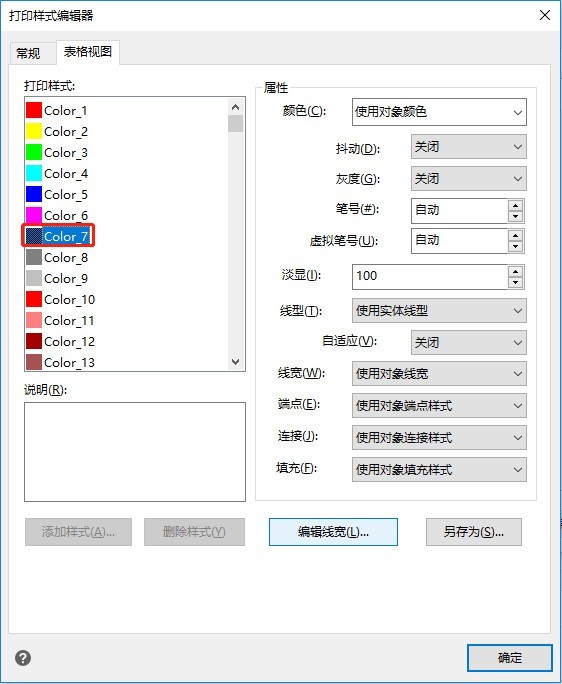Open the 线型 dropdown
This screenshot has width=562, height=684.
pos(439,311)
